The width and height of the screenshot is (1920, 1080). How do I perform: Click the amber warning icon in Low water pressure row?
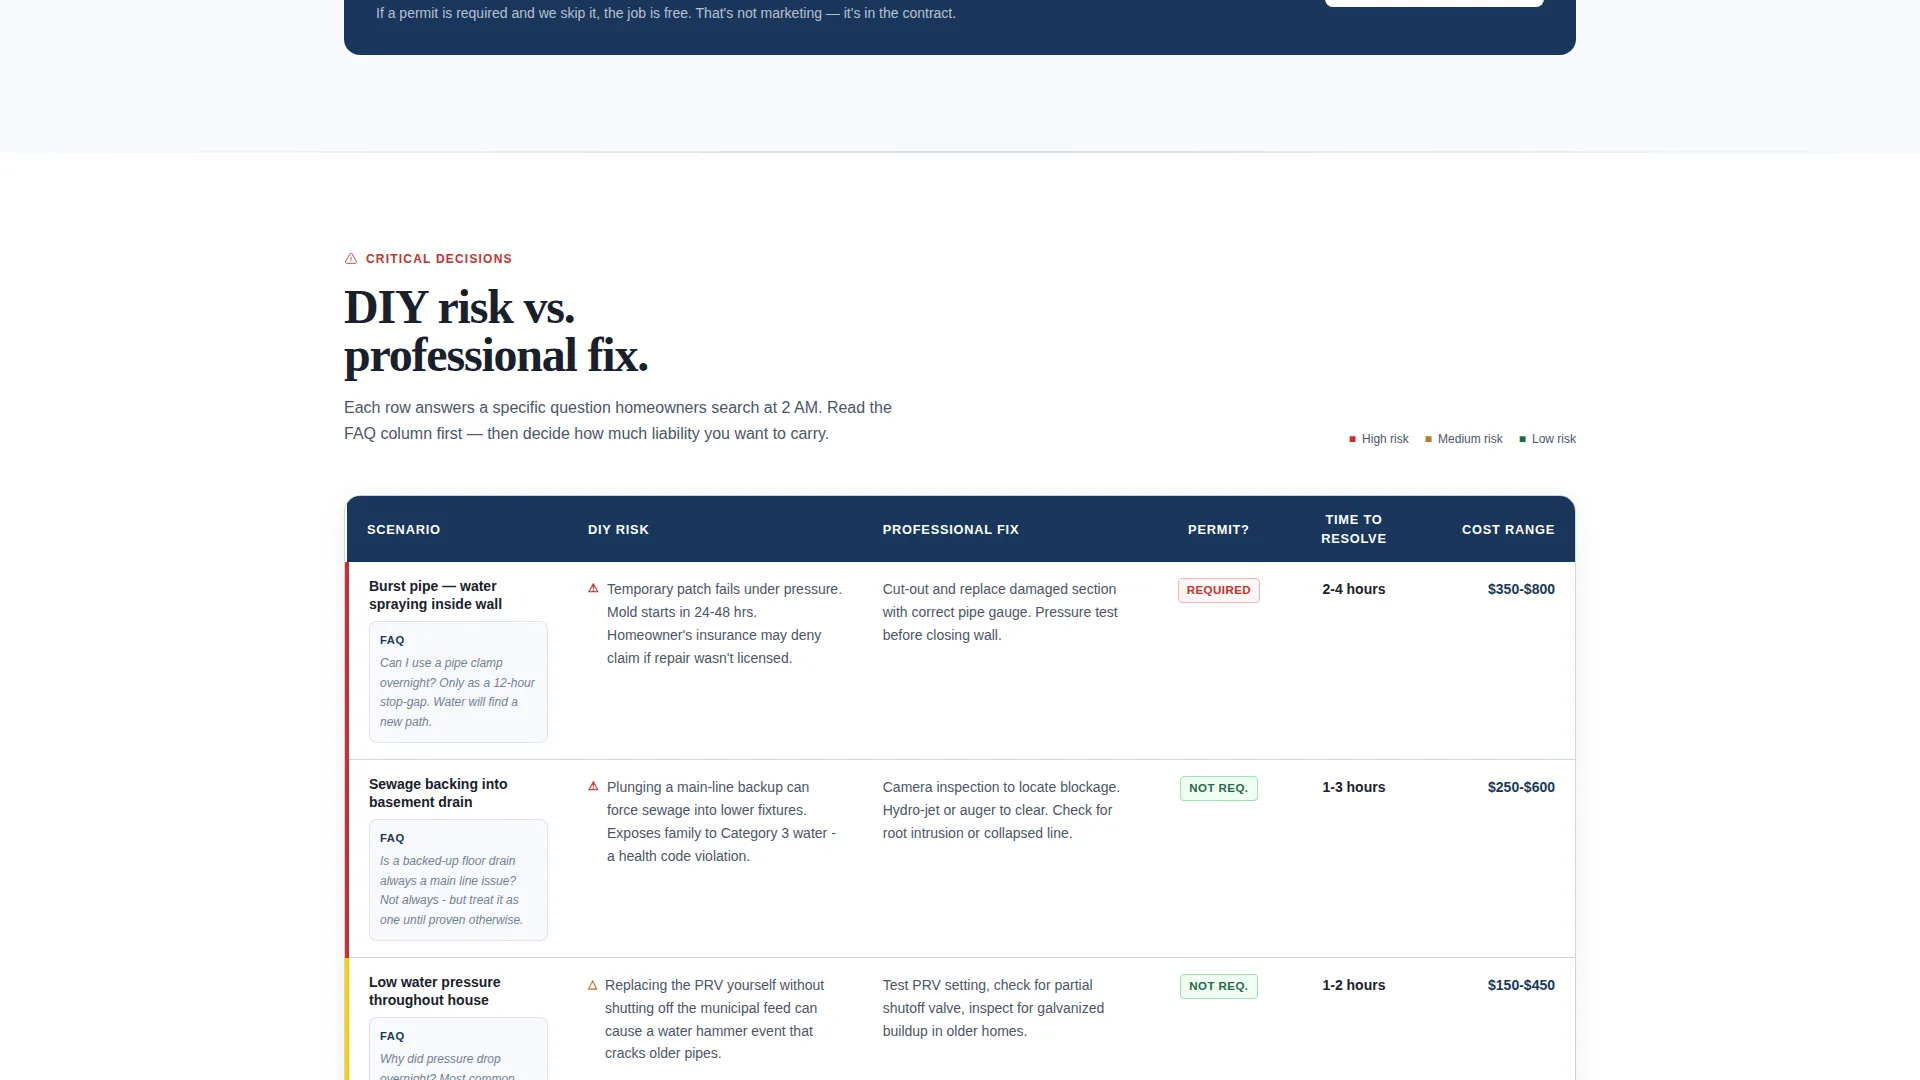click(592, 985)
